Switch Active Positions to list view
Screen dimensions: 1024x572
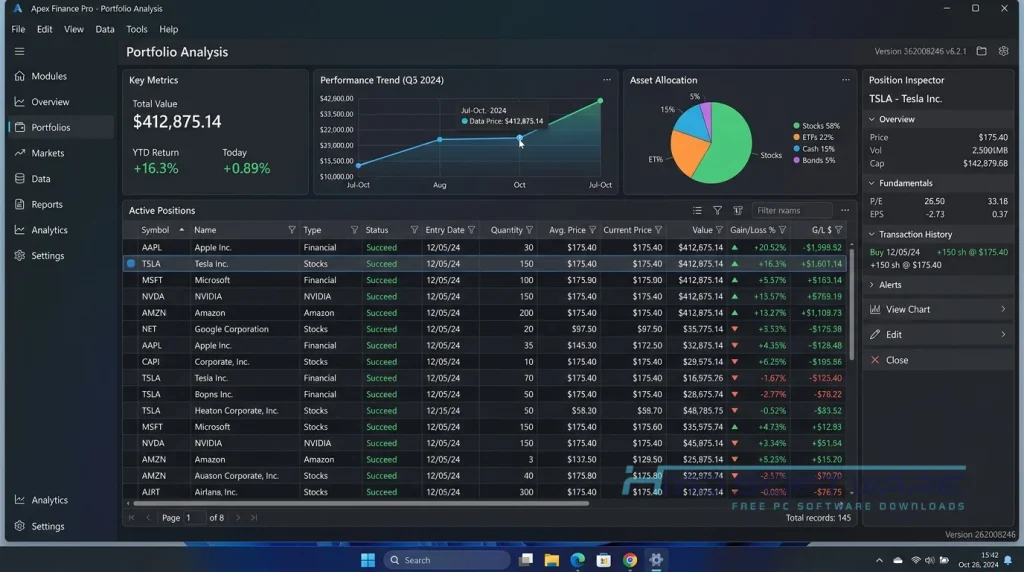click(x=697, y=210)
